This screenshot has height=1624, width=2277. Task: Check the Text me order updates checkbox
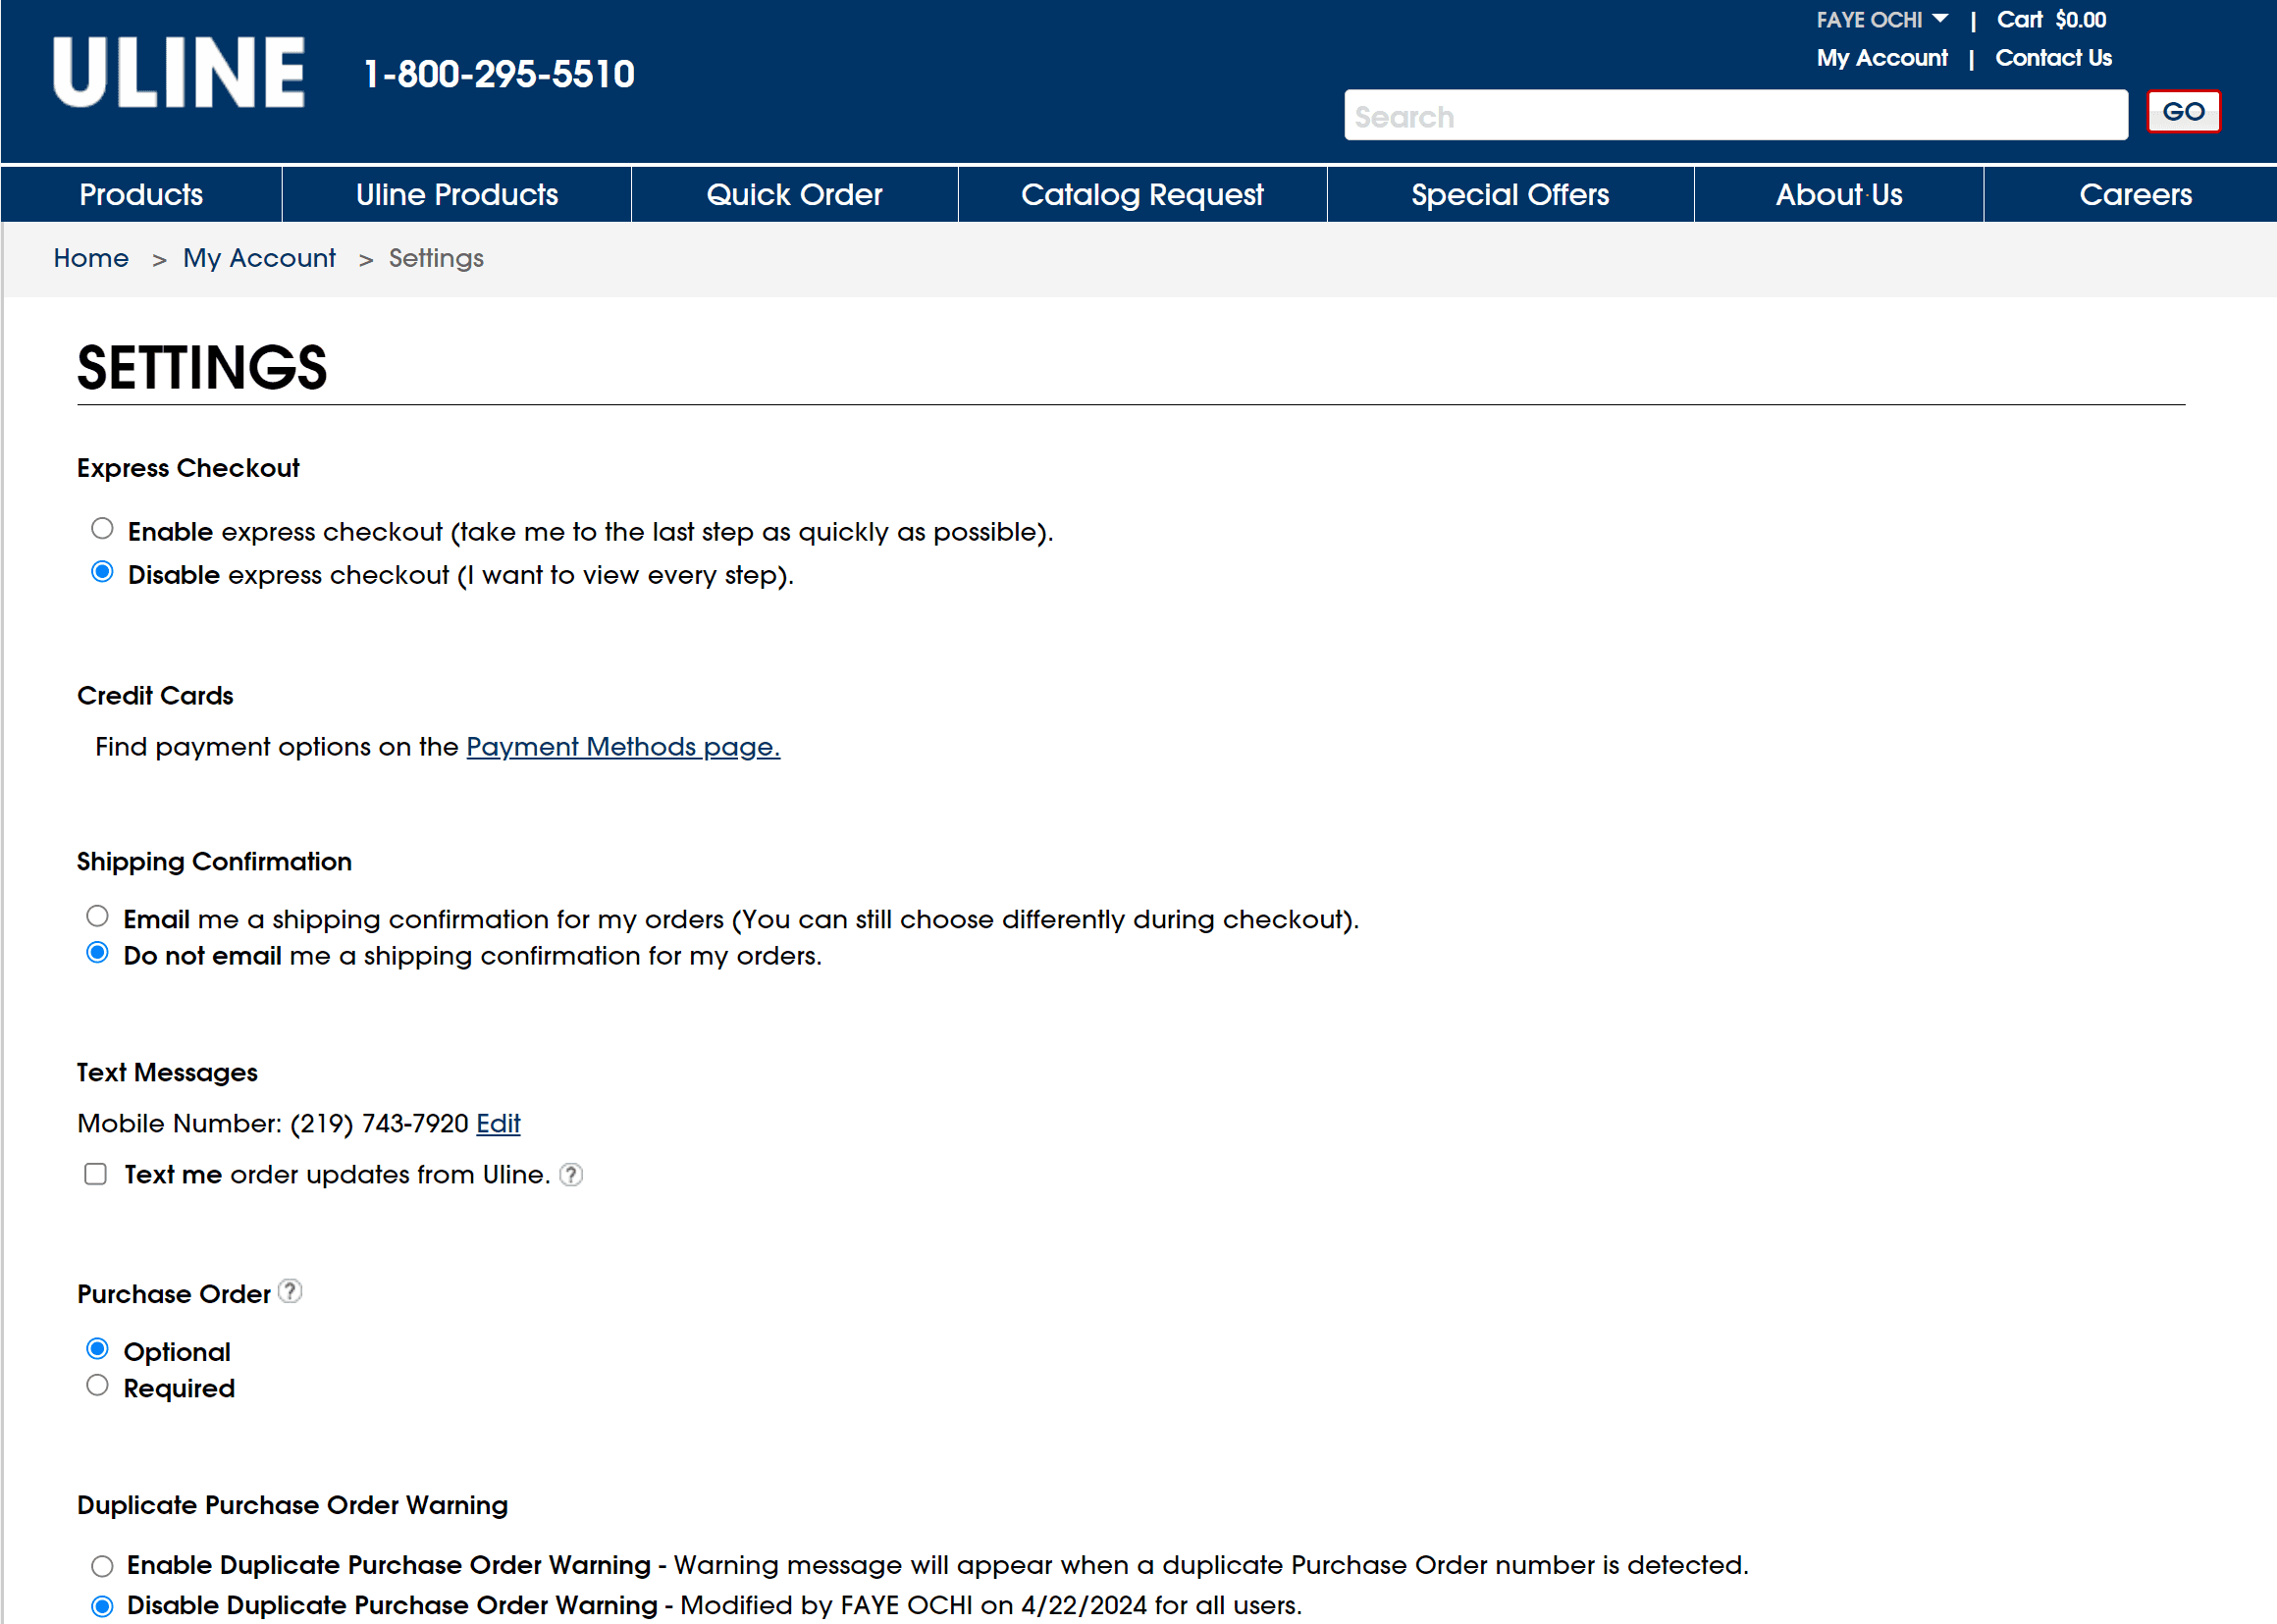95,1174
